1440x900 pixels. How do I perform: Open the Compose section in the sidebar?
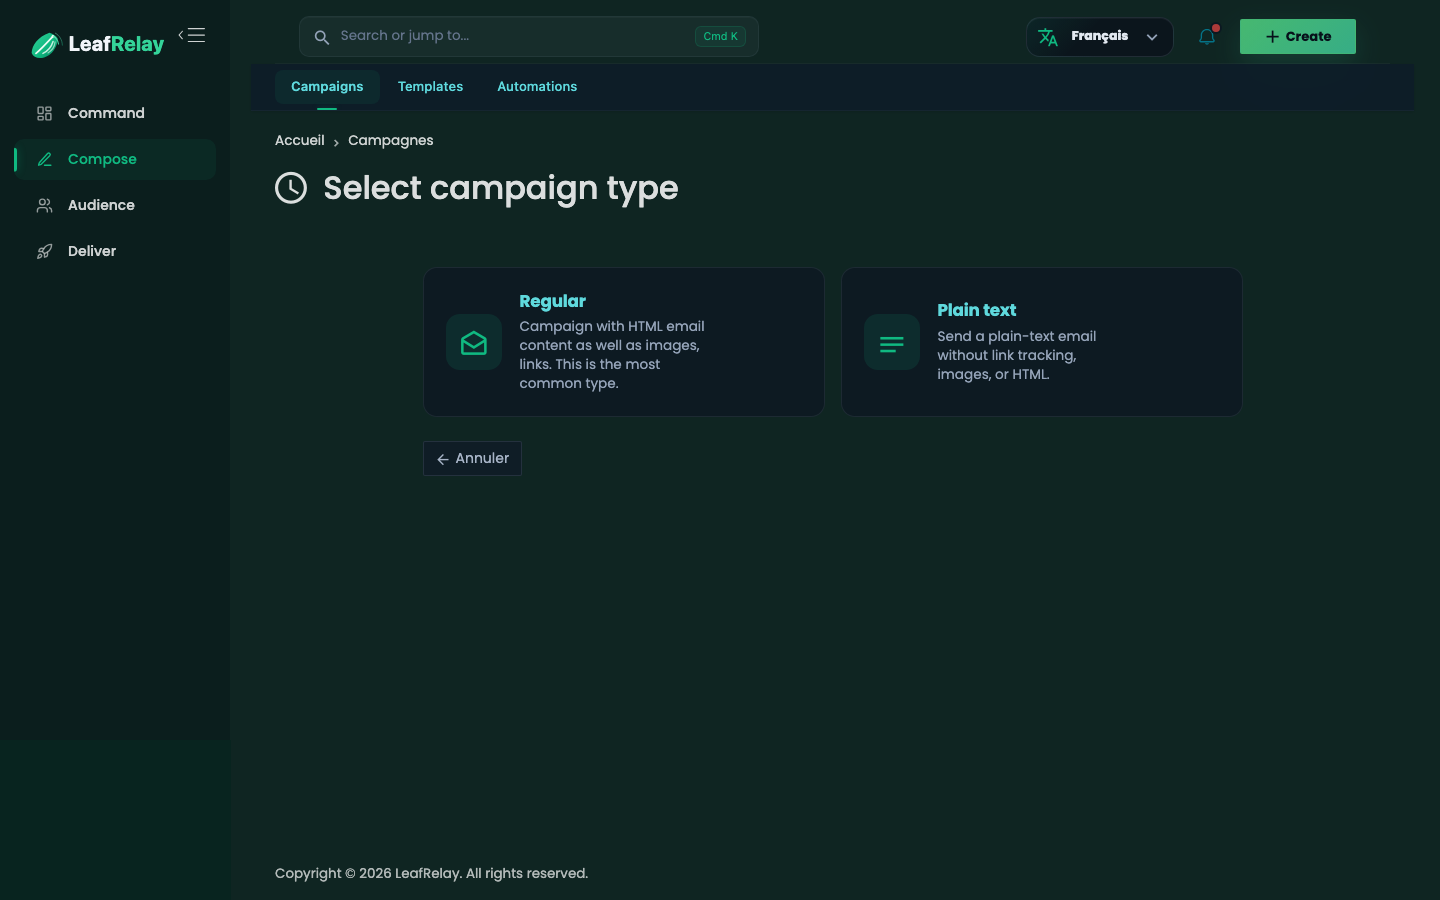pos(115,159)
